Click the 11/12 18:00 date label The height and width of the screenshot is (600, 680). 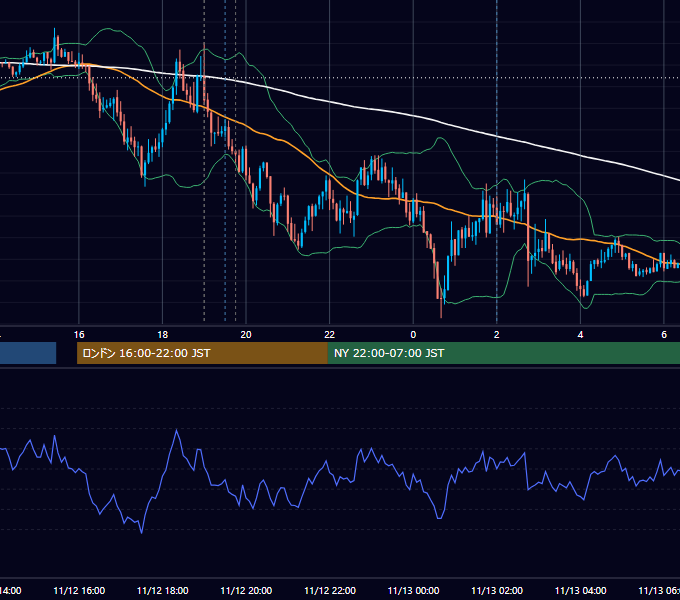[x=163, y=590]
